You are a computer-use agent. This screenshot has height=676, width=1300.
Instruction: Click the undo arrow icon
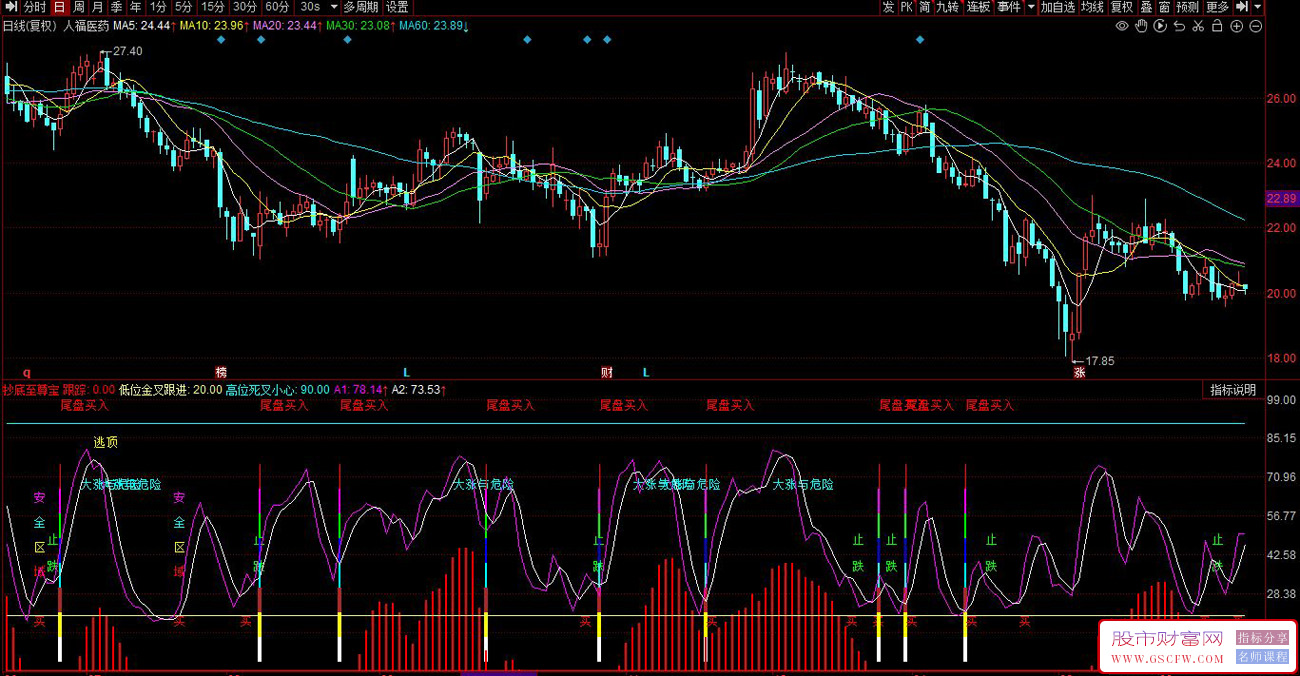point(1179,26)
